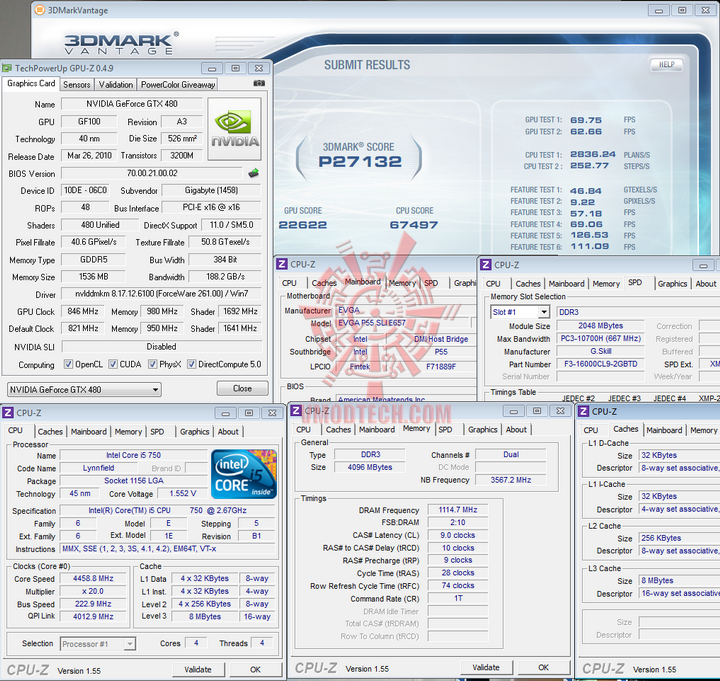
Task: Click the Subvendor value Gigabyte (1458)
Action: point(211,190)
